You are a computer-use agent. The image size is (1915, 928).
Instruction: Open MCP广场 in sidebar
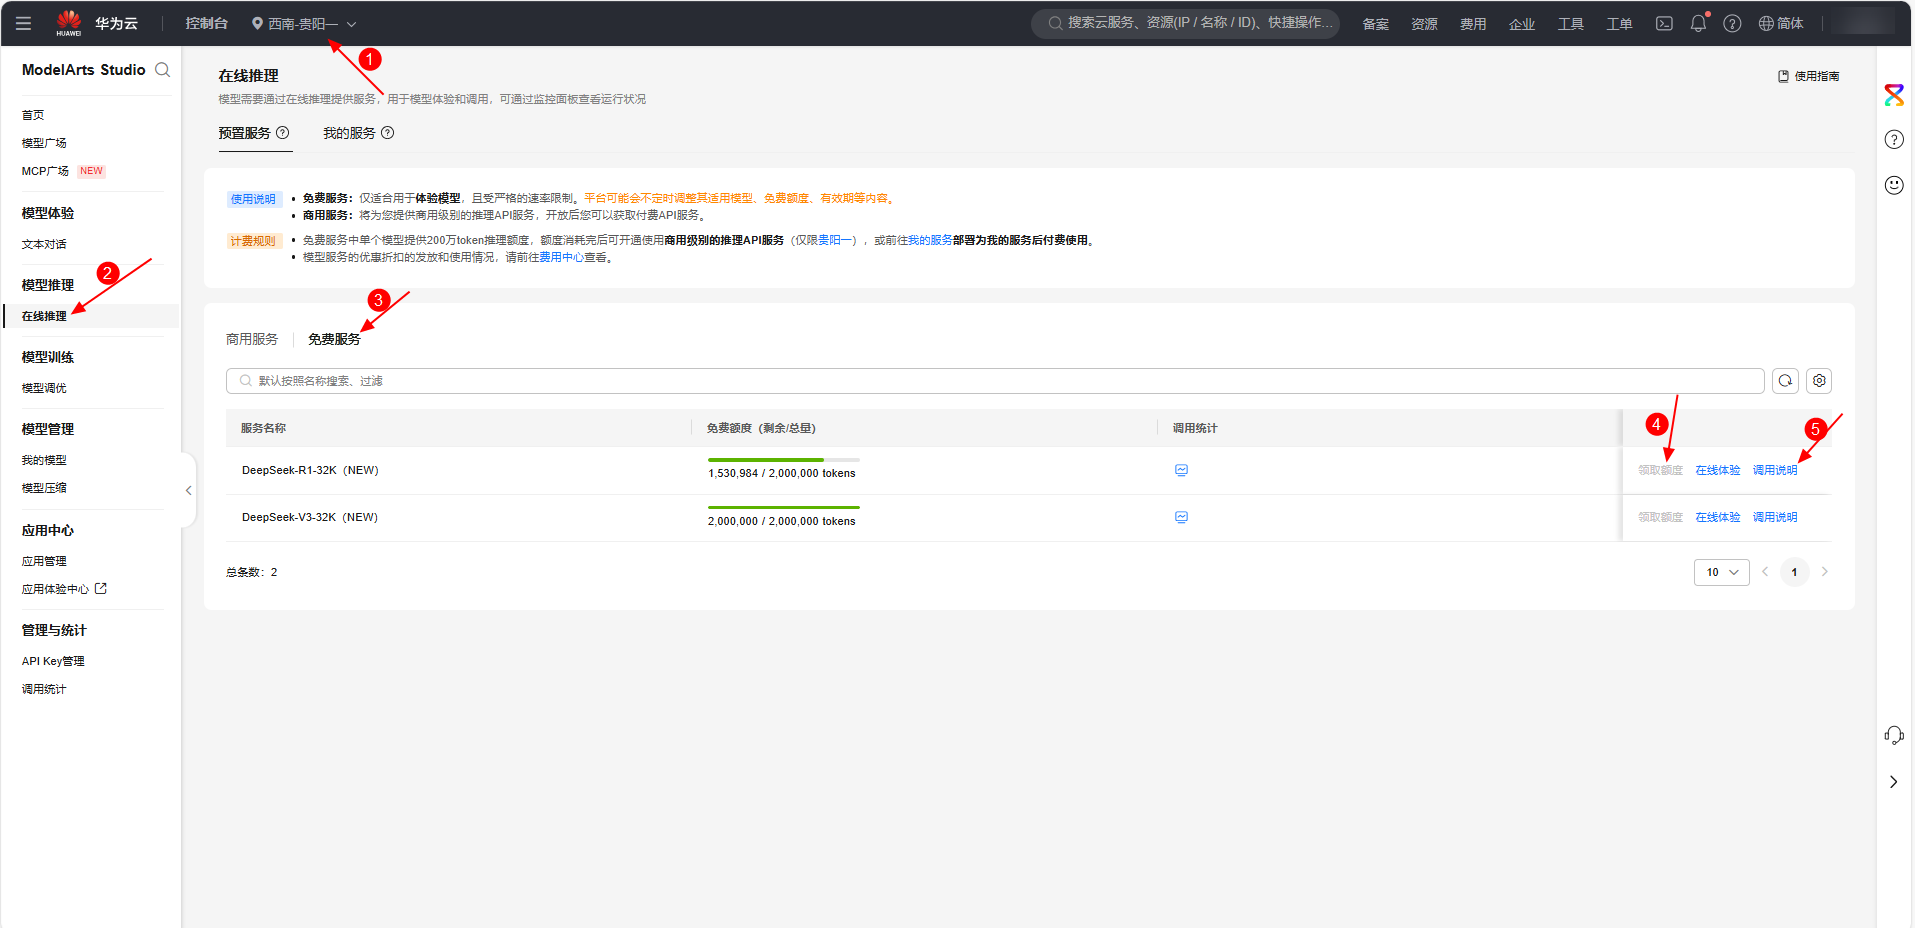click(x=45, y=171)
